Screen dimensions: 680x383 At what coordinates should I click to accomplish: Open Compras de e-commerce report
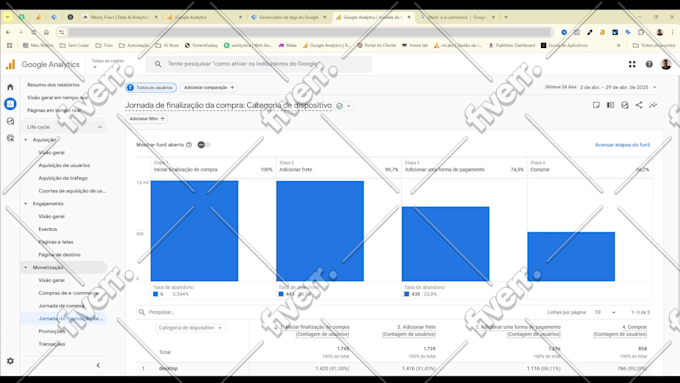[x=69, y=293]
